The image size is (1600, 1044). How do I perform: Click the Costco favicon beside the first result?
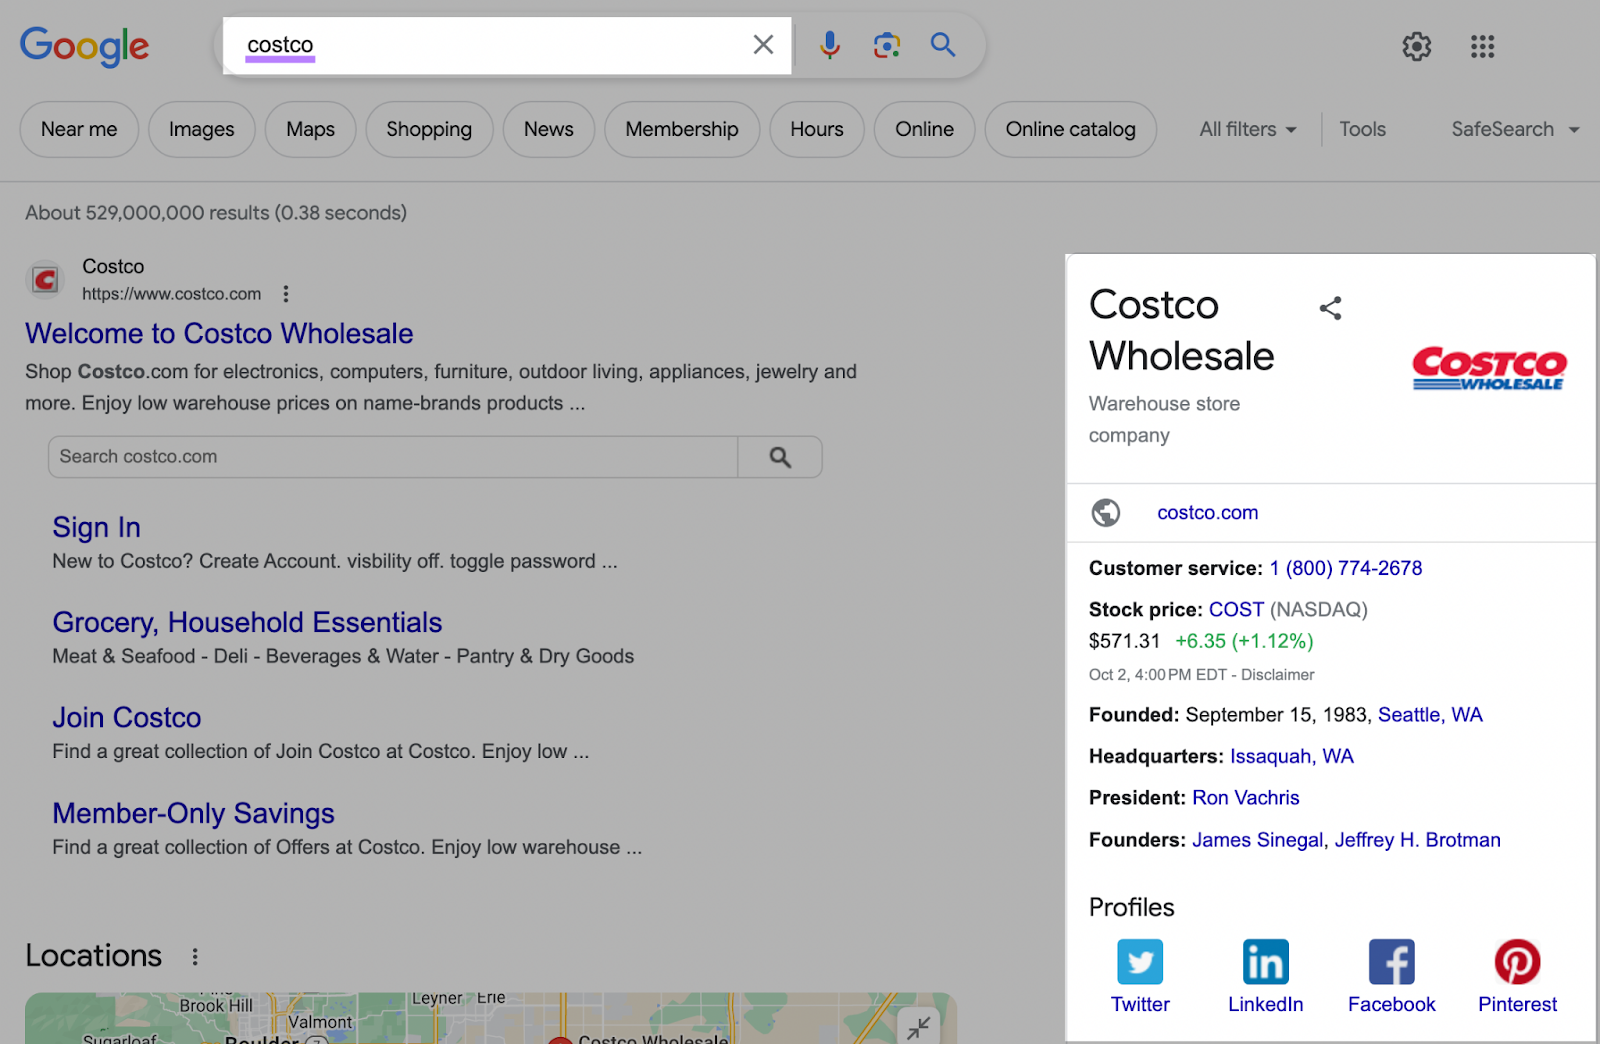pos(45,280)
